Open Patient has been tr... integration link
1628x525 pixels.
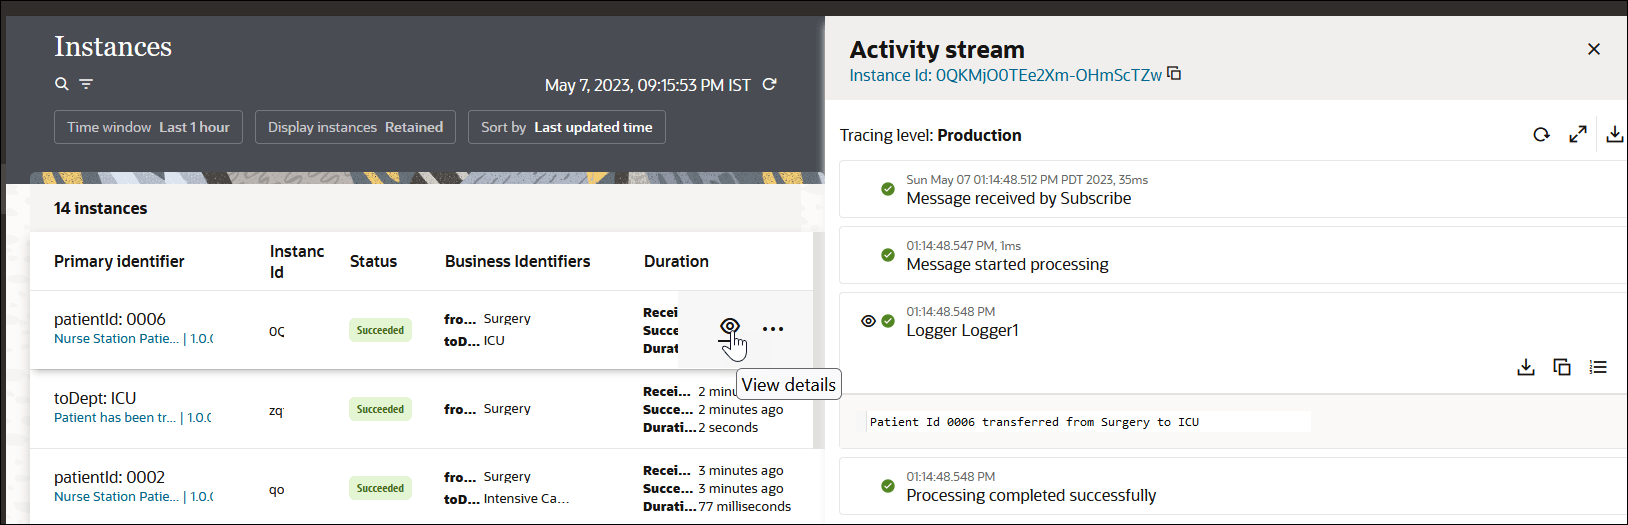(x=114, y=418)
